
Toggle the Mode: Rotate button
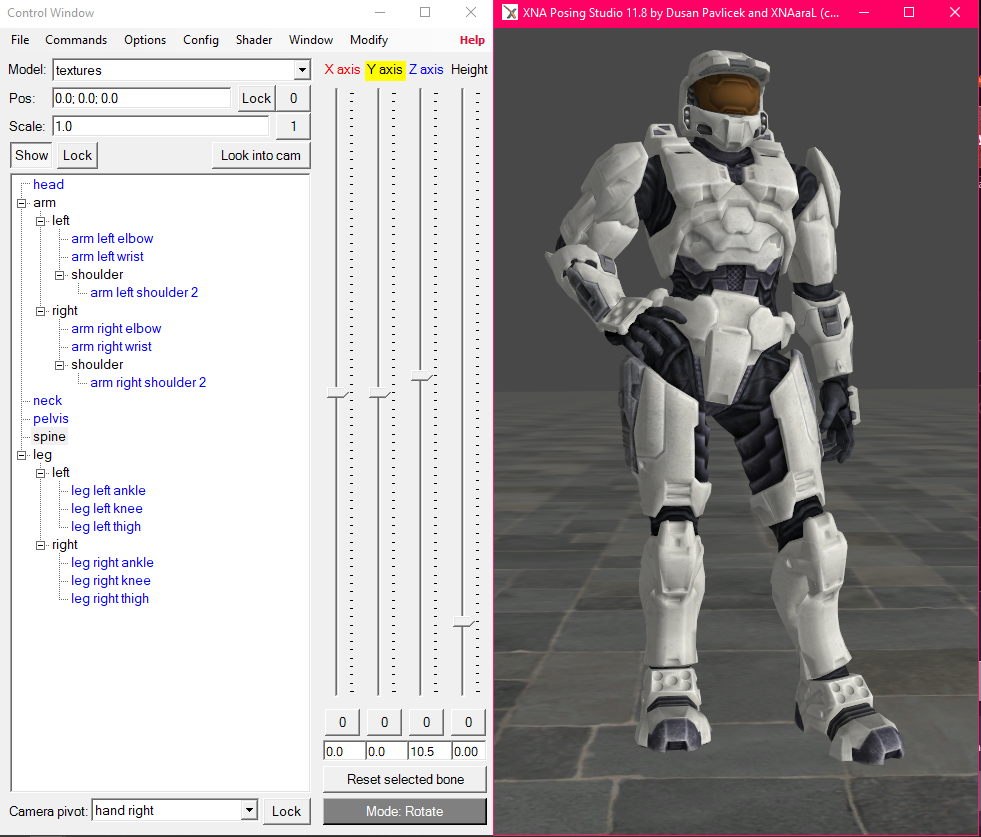coord(405,811)
